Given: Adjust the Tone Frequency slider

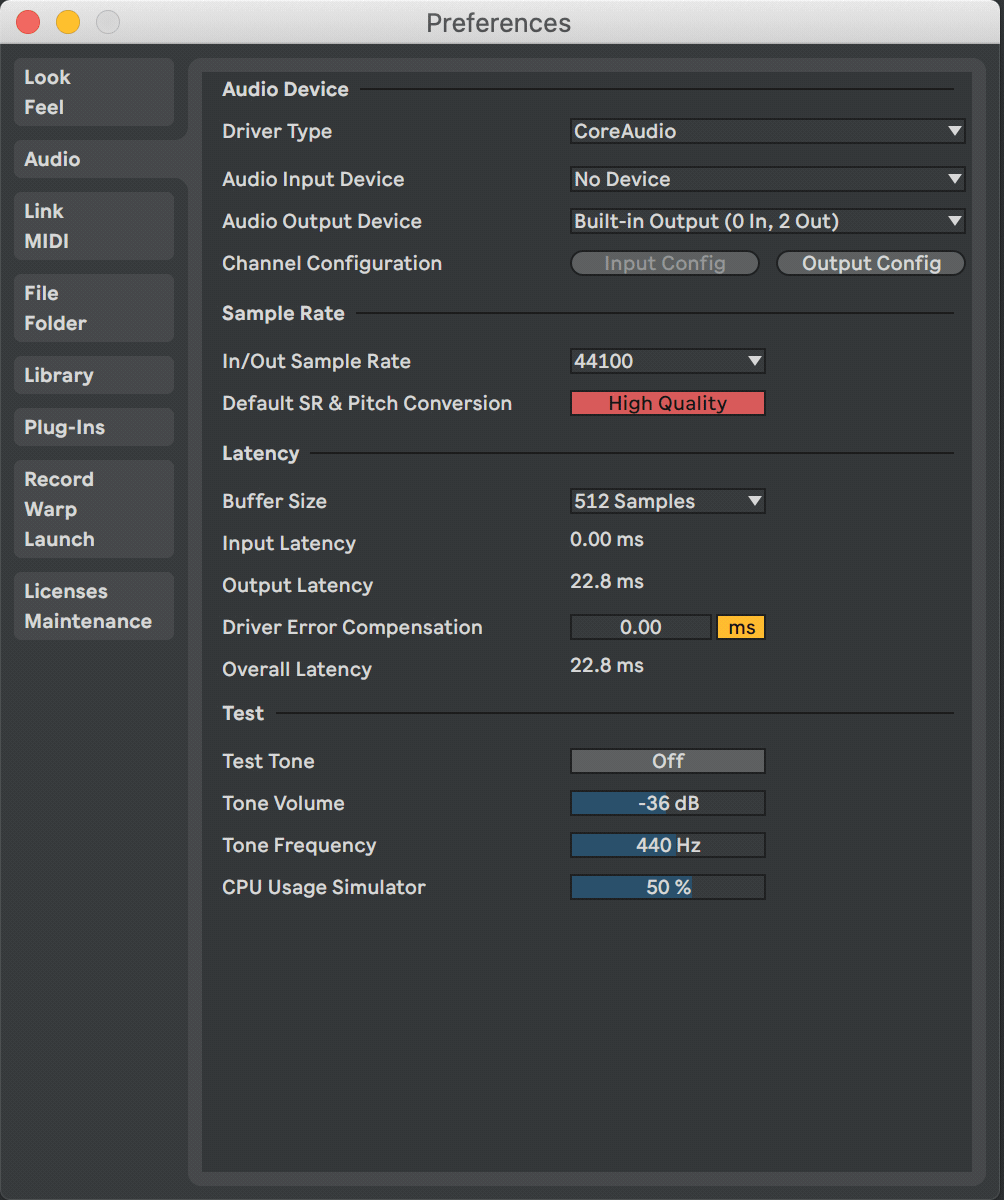Looking at the screenshot, I should [x=667, y=845].
